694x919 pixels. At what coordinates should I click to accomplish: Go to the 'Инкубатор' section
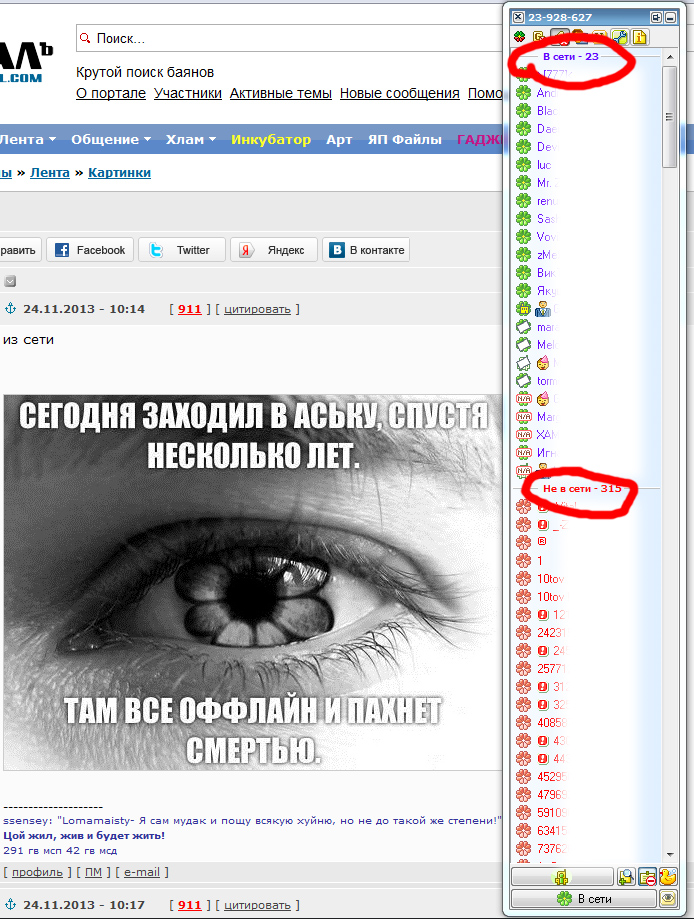tap(271, 139)
